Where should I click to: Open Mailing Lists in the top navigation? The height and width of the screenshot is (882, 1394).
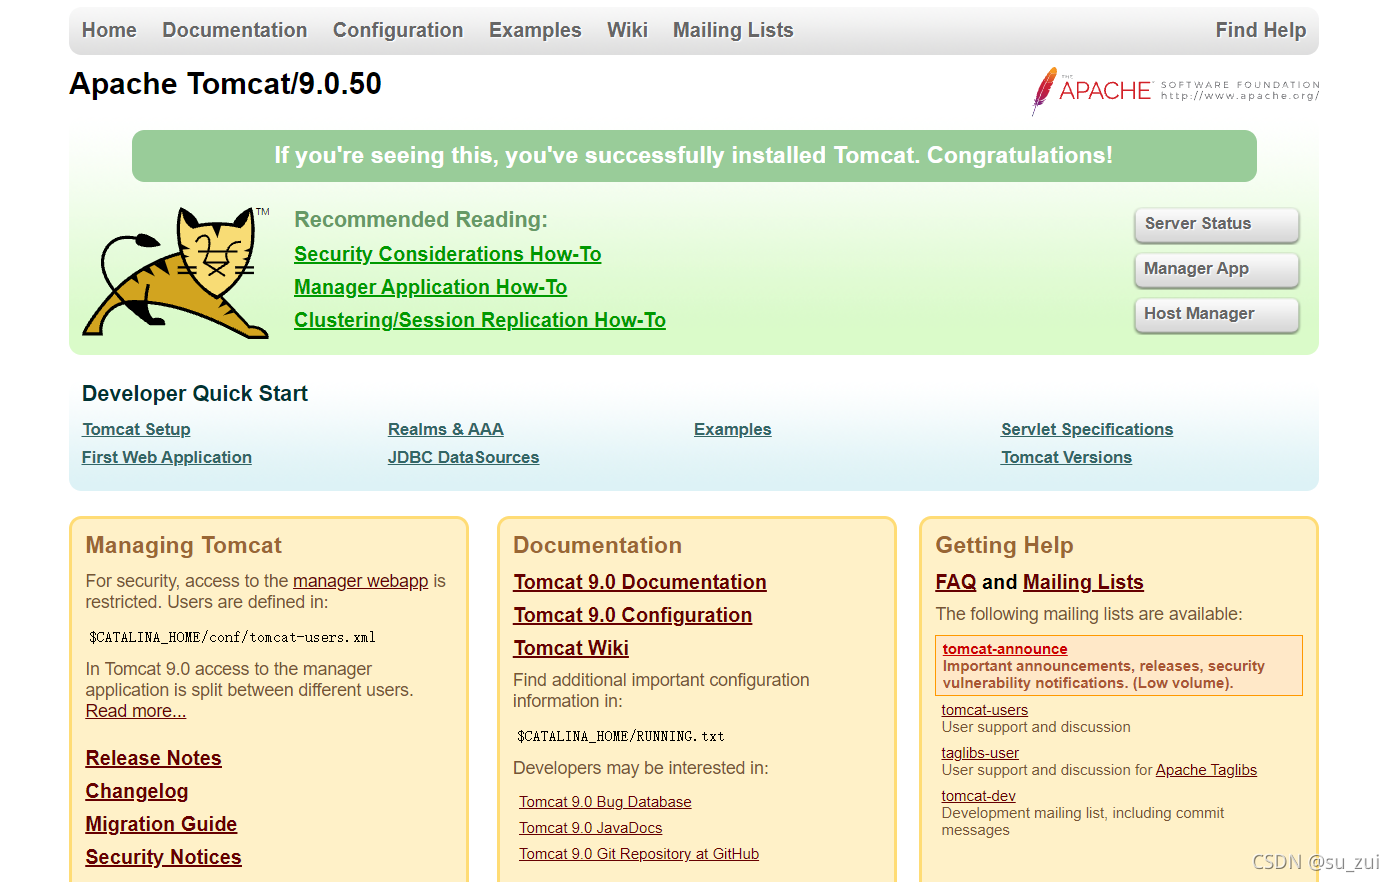[x=733, y=30]
